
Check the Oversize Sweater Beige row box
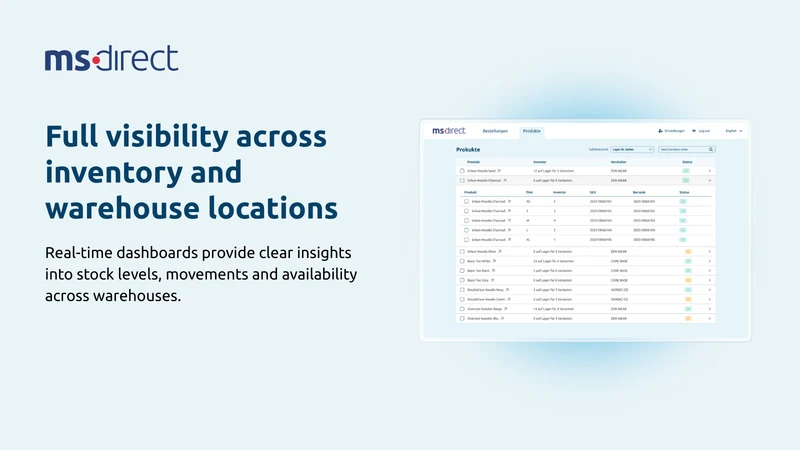462,309
